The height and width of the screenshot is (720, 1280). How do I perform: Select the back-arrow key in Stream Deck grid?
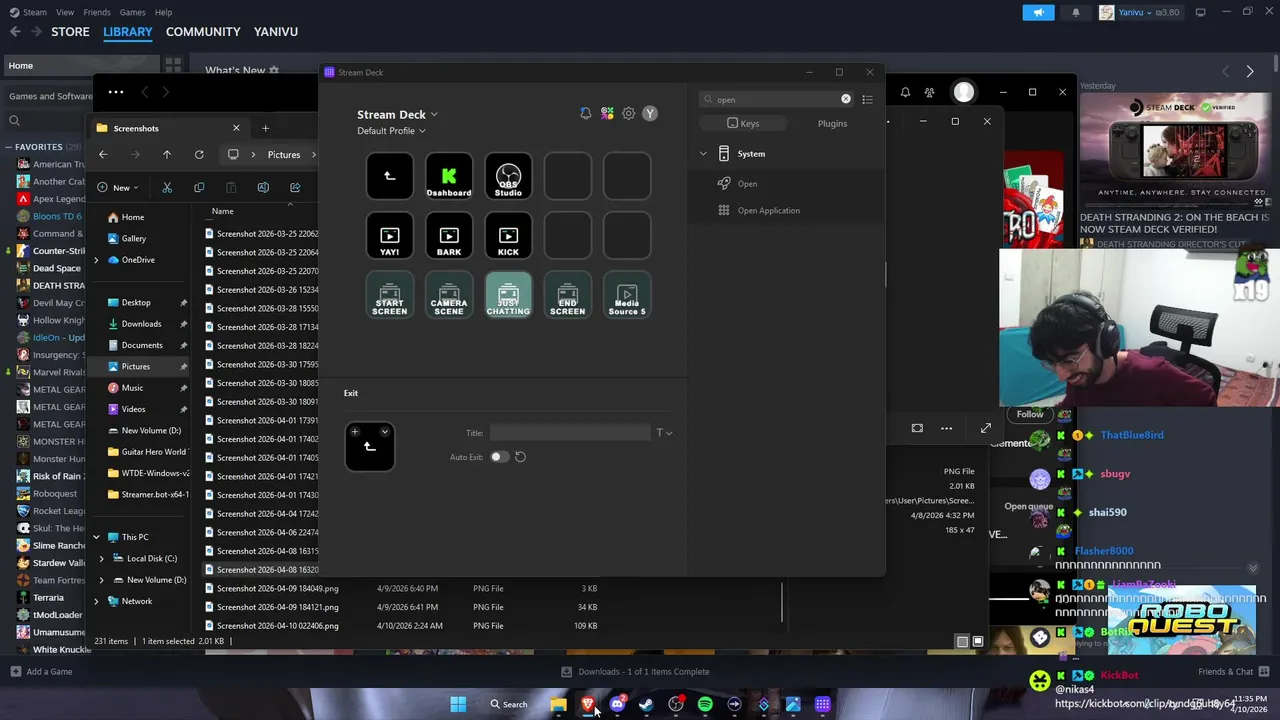click(389, 177)
